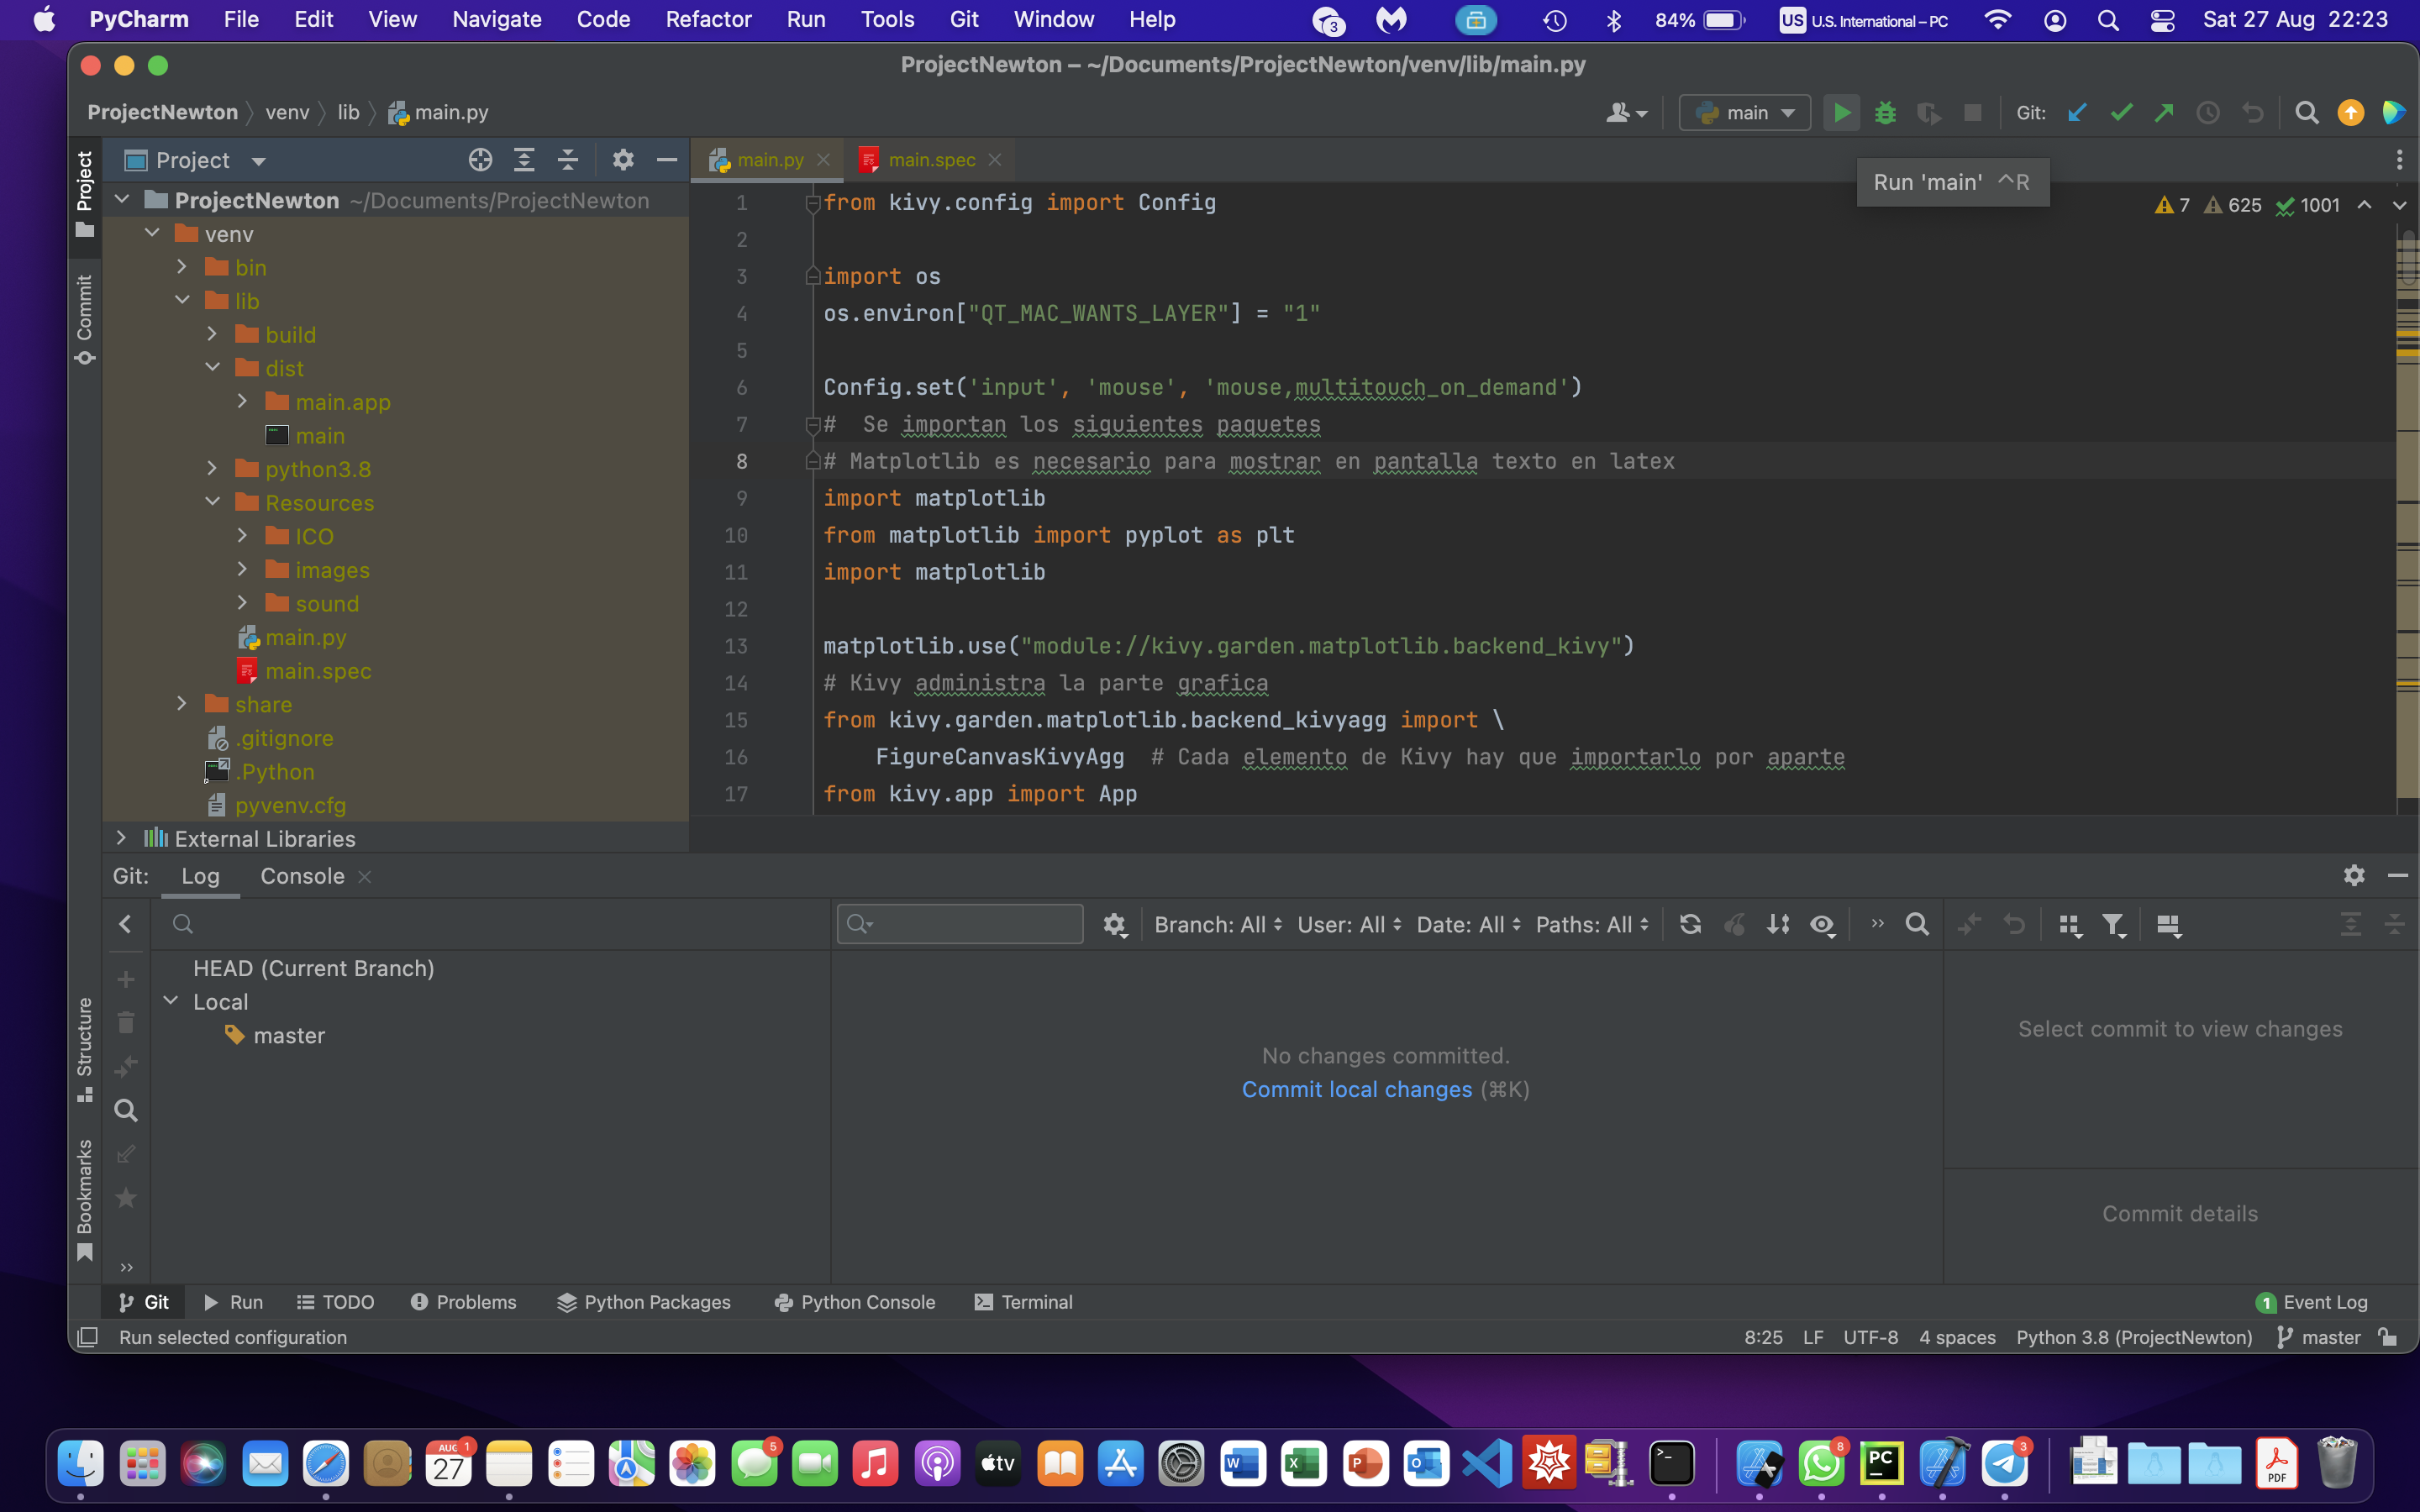This screenshot has width=2420, height=1512.
Task: Click Collapse All in Project panel
Action: [568, 160]
